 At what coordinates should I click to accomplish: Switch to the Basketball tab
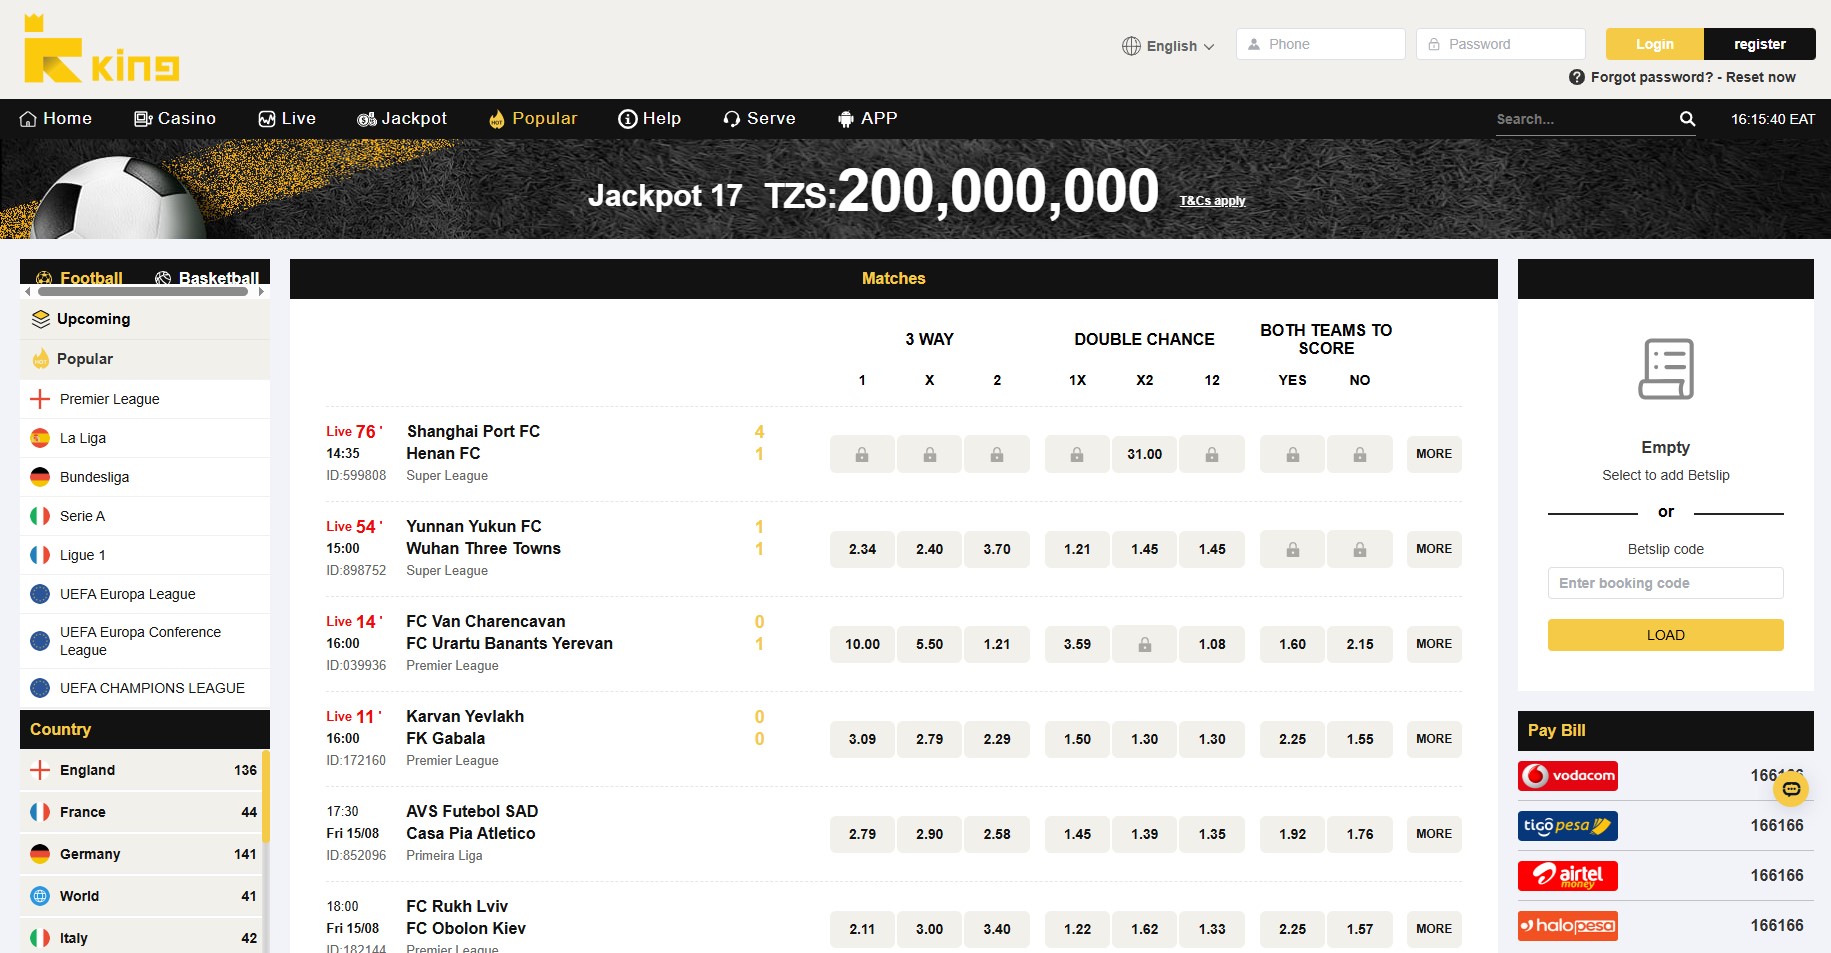(x=207, y=278)
